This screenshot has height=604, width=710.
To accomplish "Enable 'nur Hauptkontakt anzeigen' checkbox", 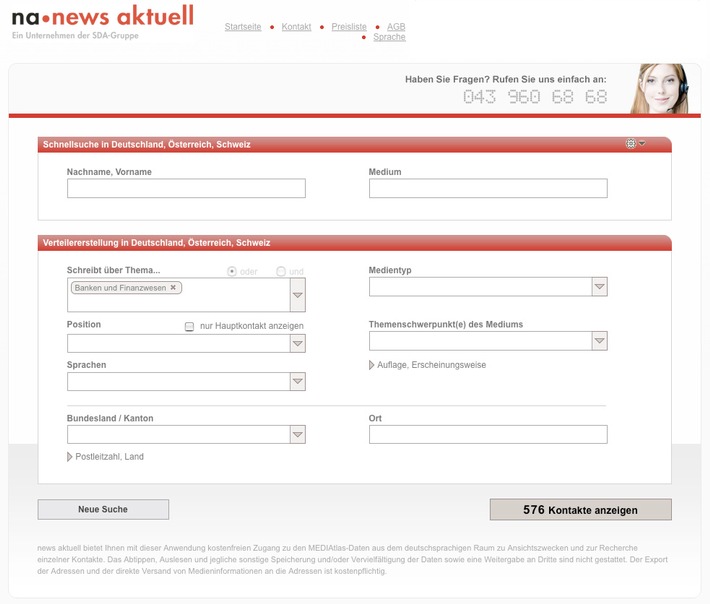I will tap(190, 326).
